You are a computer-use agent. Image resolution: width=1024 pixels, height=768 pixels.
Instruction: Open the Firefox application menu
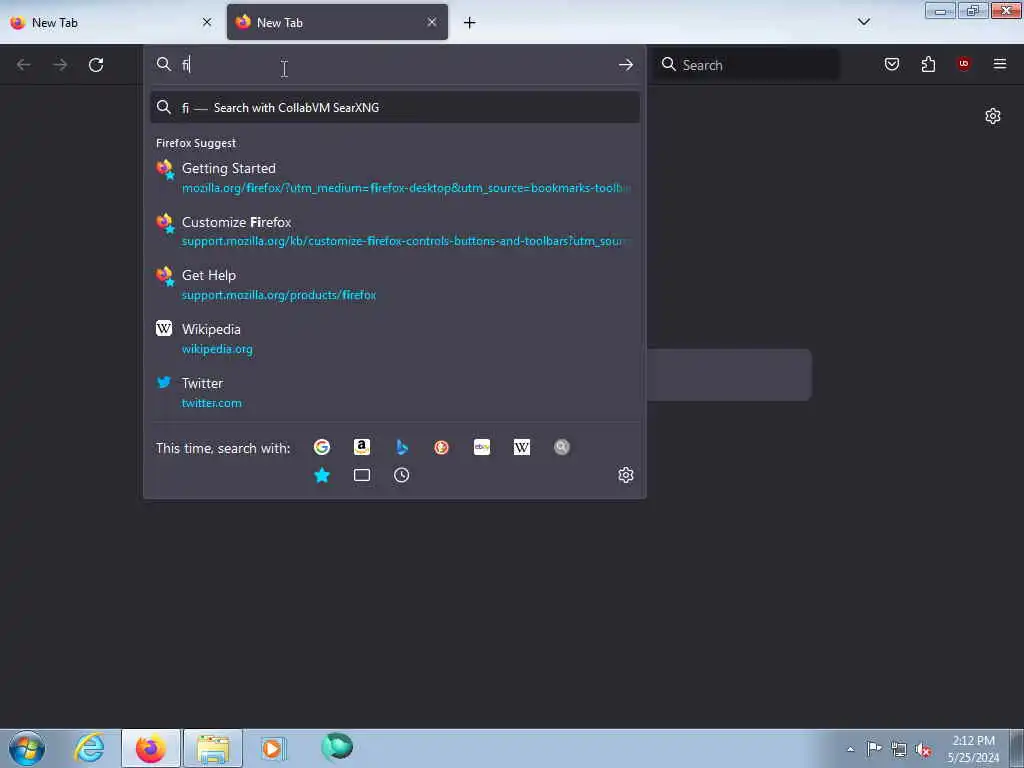point(1000,64)
